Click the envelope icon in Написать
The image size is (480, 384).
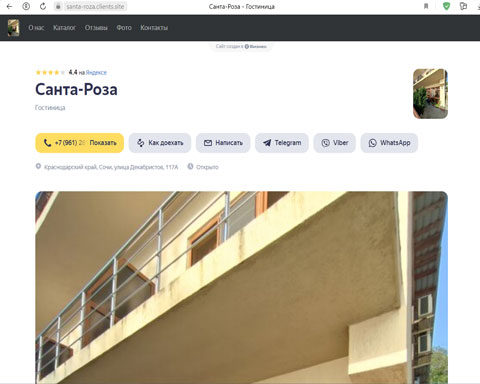pyautogui.click(x=208, y=143)
